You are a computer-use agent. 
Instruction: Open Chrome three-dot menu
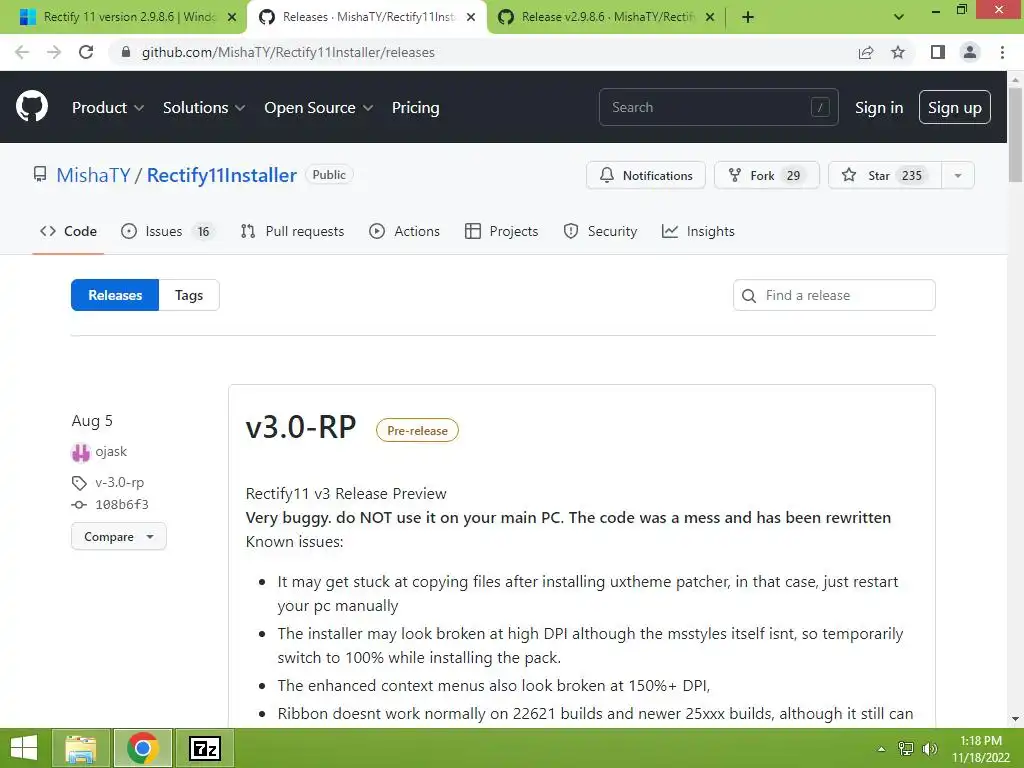point(1002,52)
